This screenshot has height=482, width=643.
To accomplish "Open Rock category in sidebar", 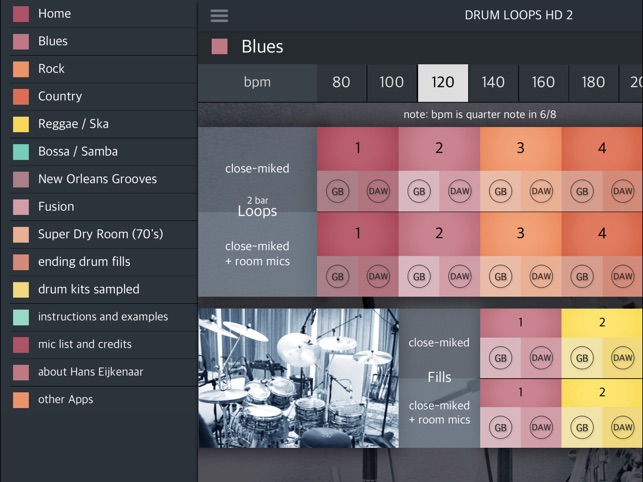I will (103, 69).
